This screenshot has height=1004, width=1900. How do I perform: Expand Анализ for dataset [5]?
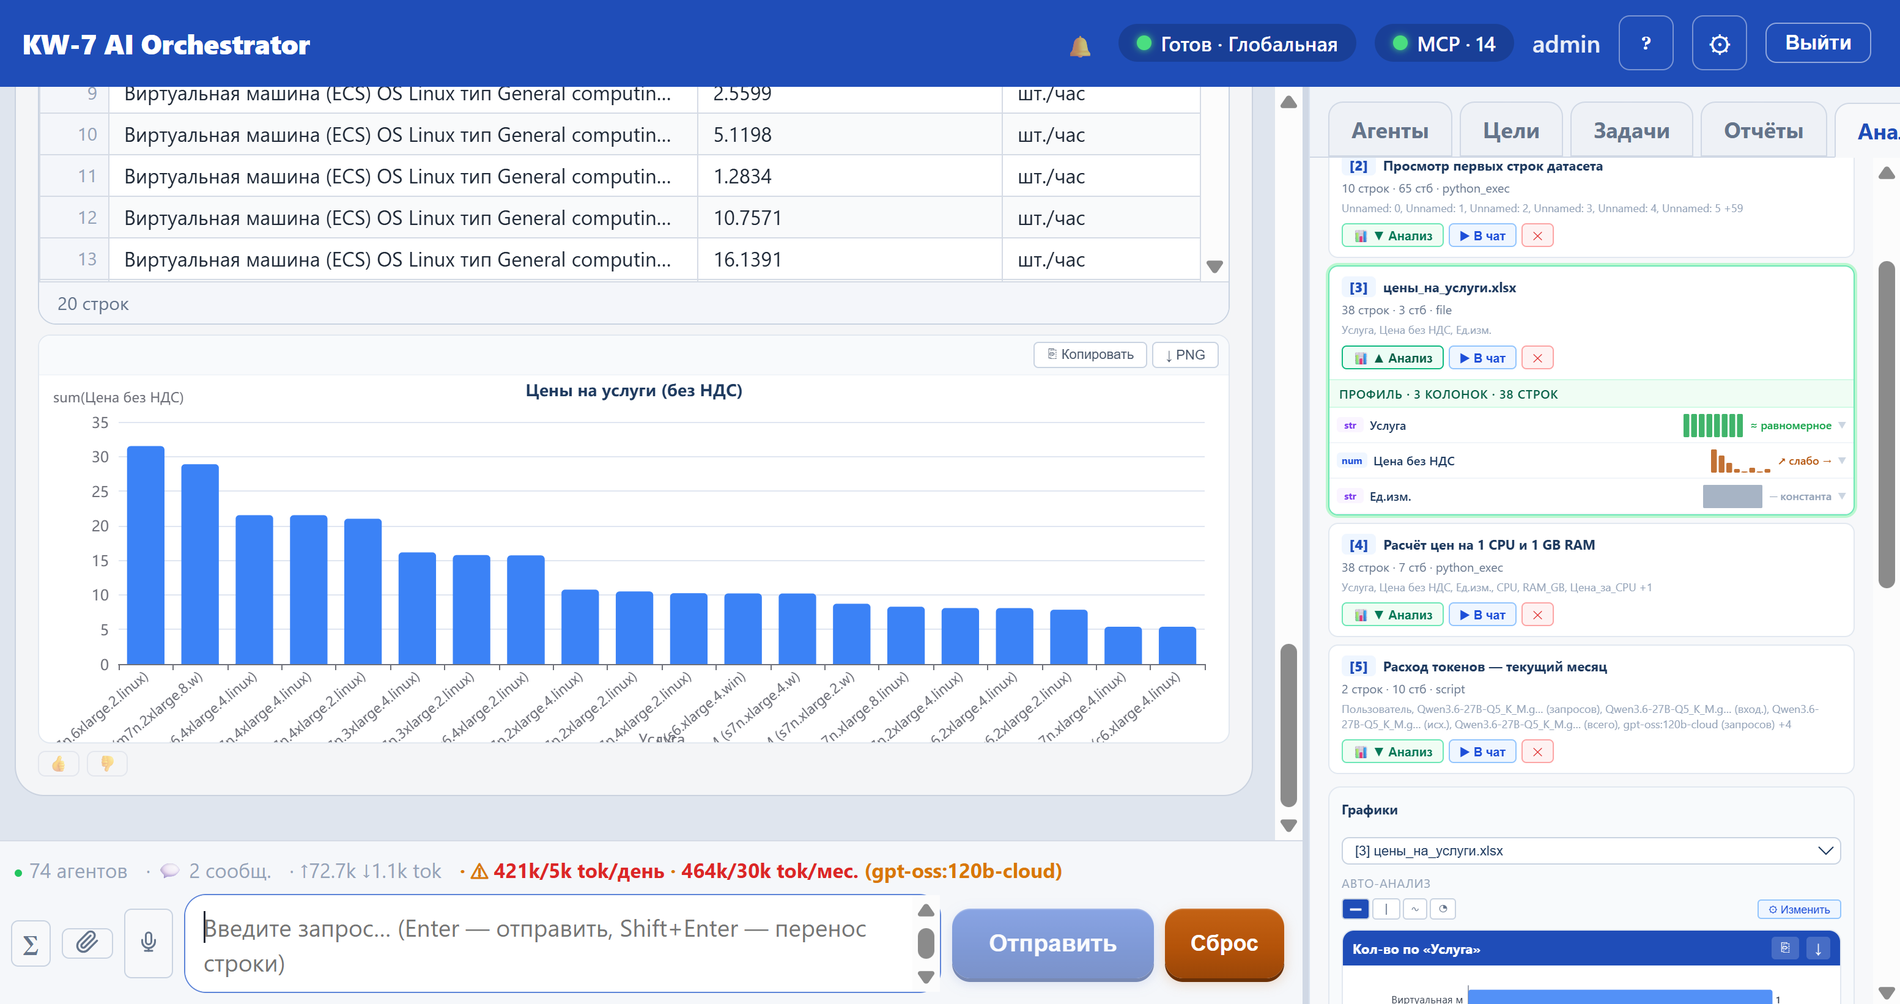click(x=1392, y=752)
